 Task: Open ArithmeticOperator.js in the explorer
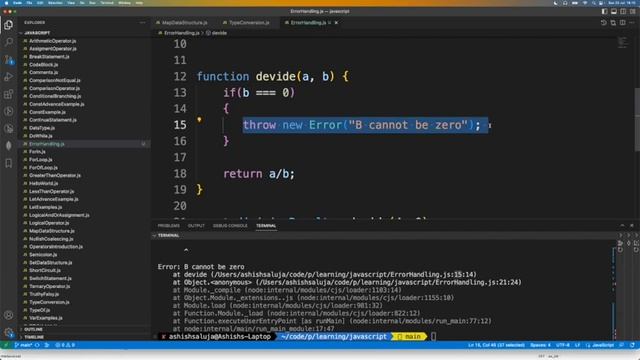point(52,41)
